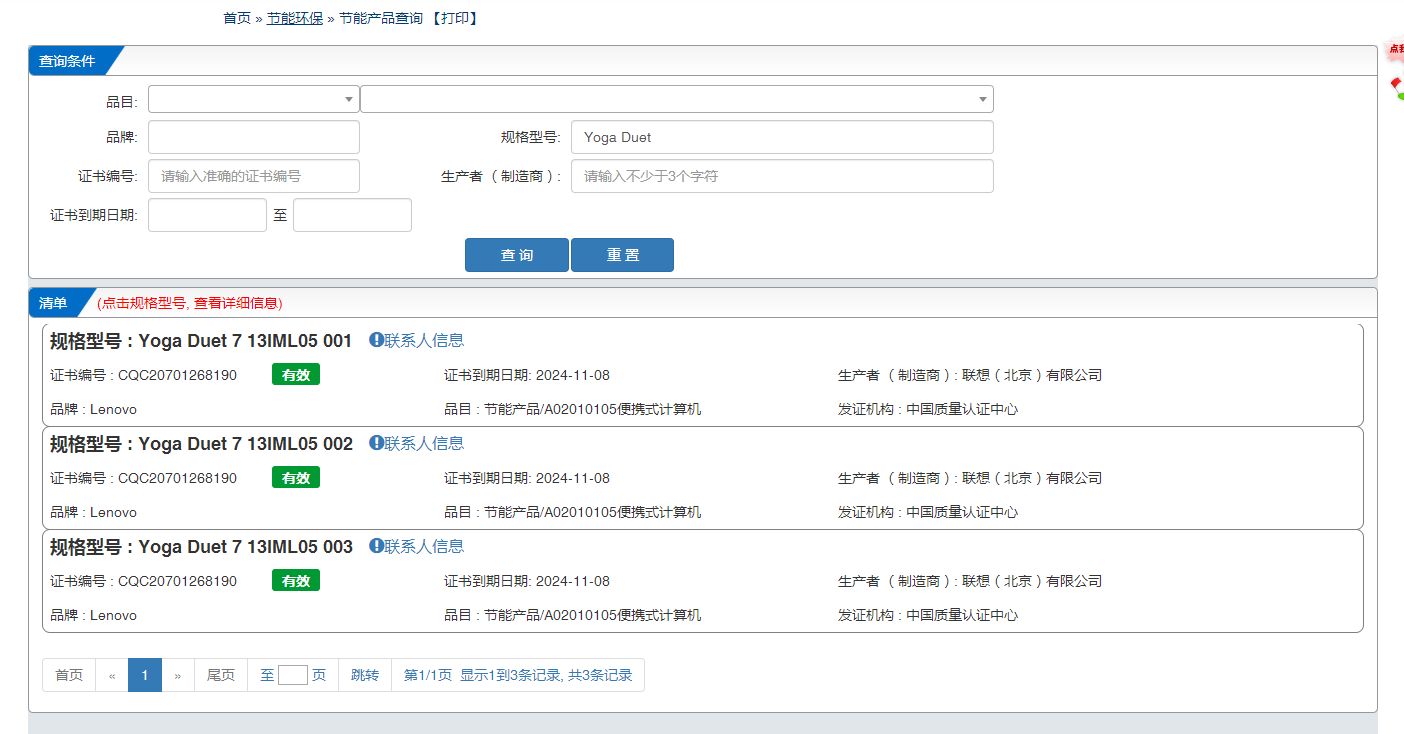Open the 节能环保 breadcrumb link
Screen dimensions: 1404x734
click(295, 18)
